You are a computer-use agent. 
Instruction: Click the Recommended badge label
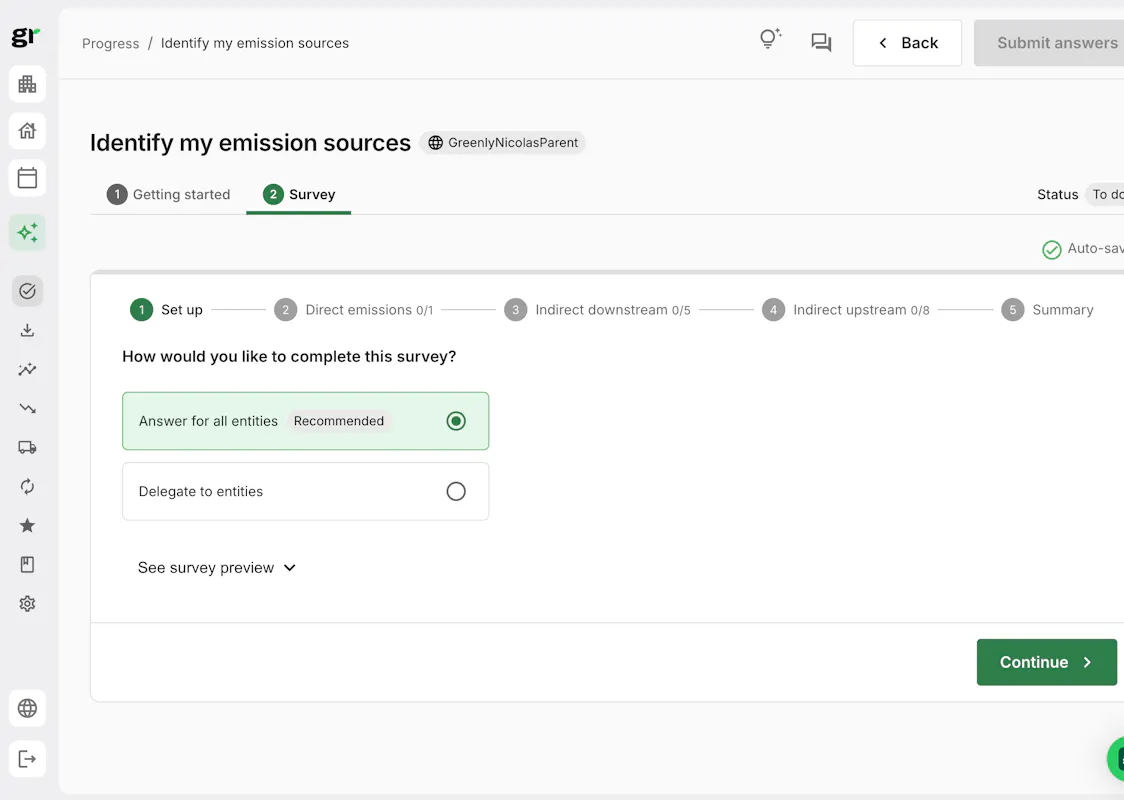339,421
